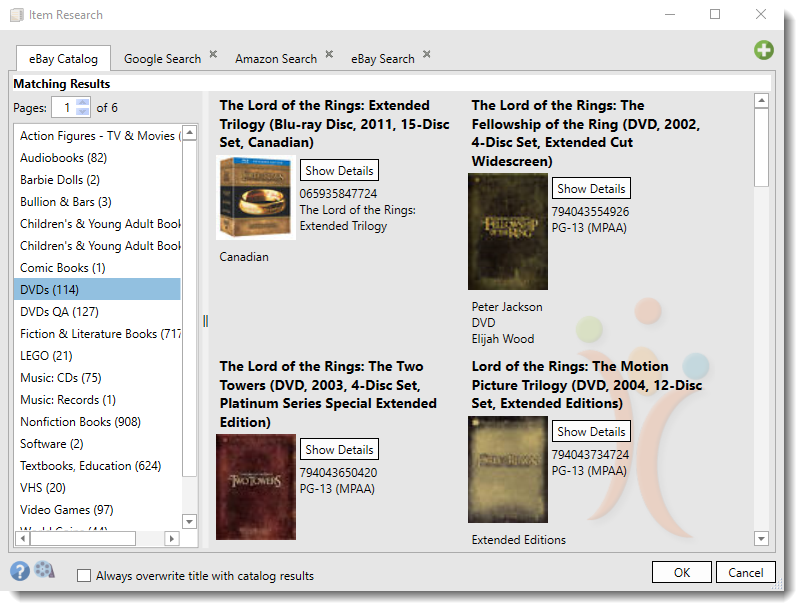Select LEGO (21) category
The width and height of the screenshot is (805, 612).
98,356
